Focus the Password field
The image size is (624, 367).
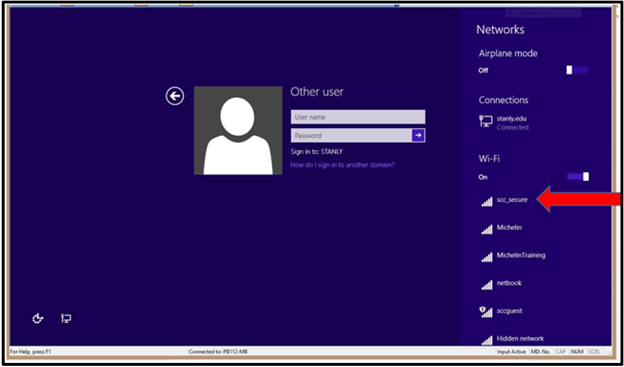tap(351, 135)
